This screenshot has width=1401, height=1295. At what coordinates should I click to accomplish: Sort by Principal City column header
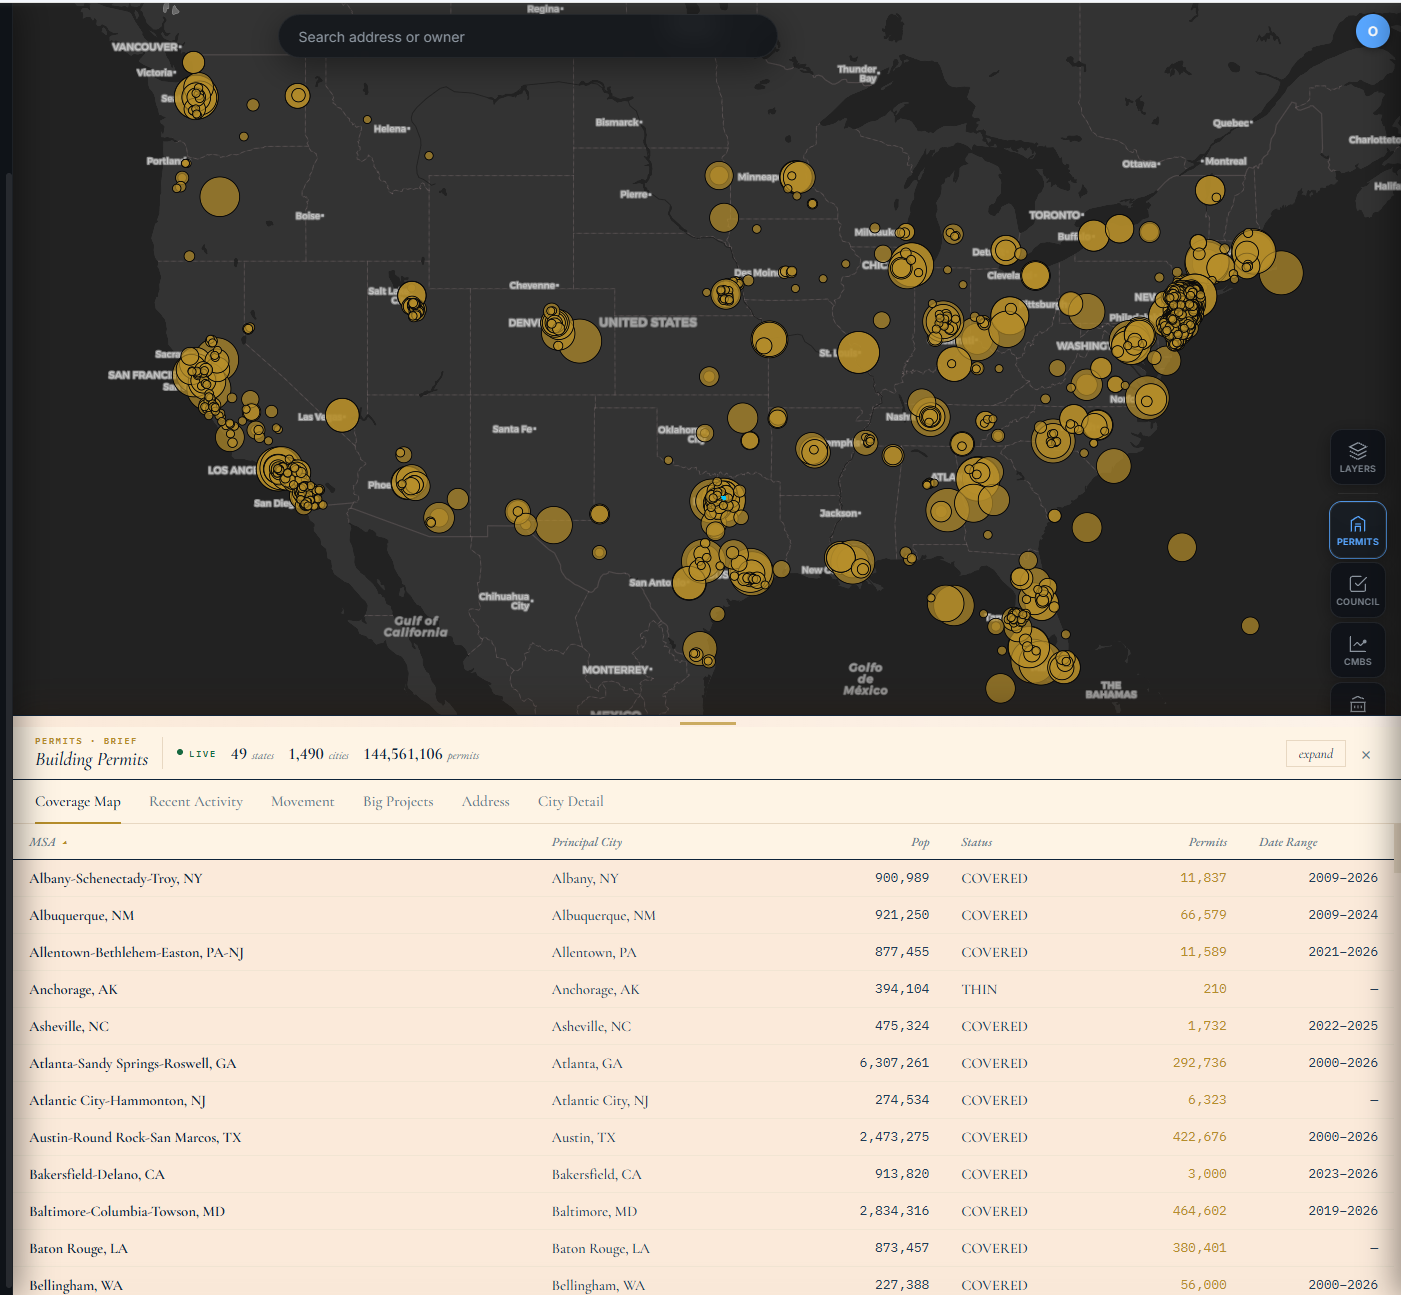pos(587,842)
